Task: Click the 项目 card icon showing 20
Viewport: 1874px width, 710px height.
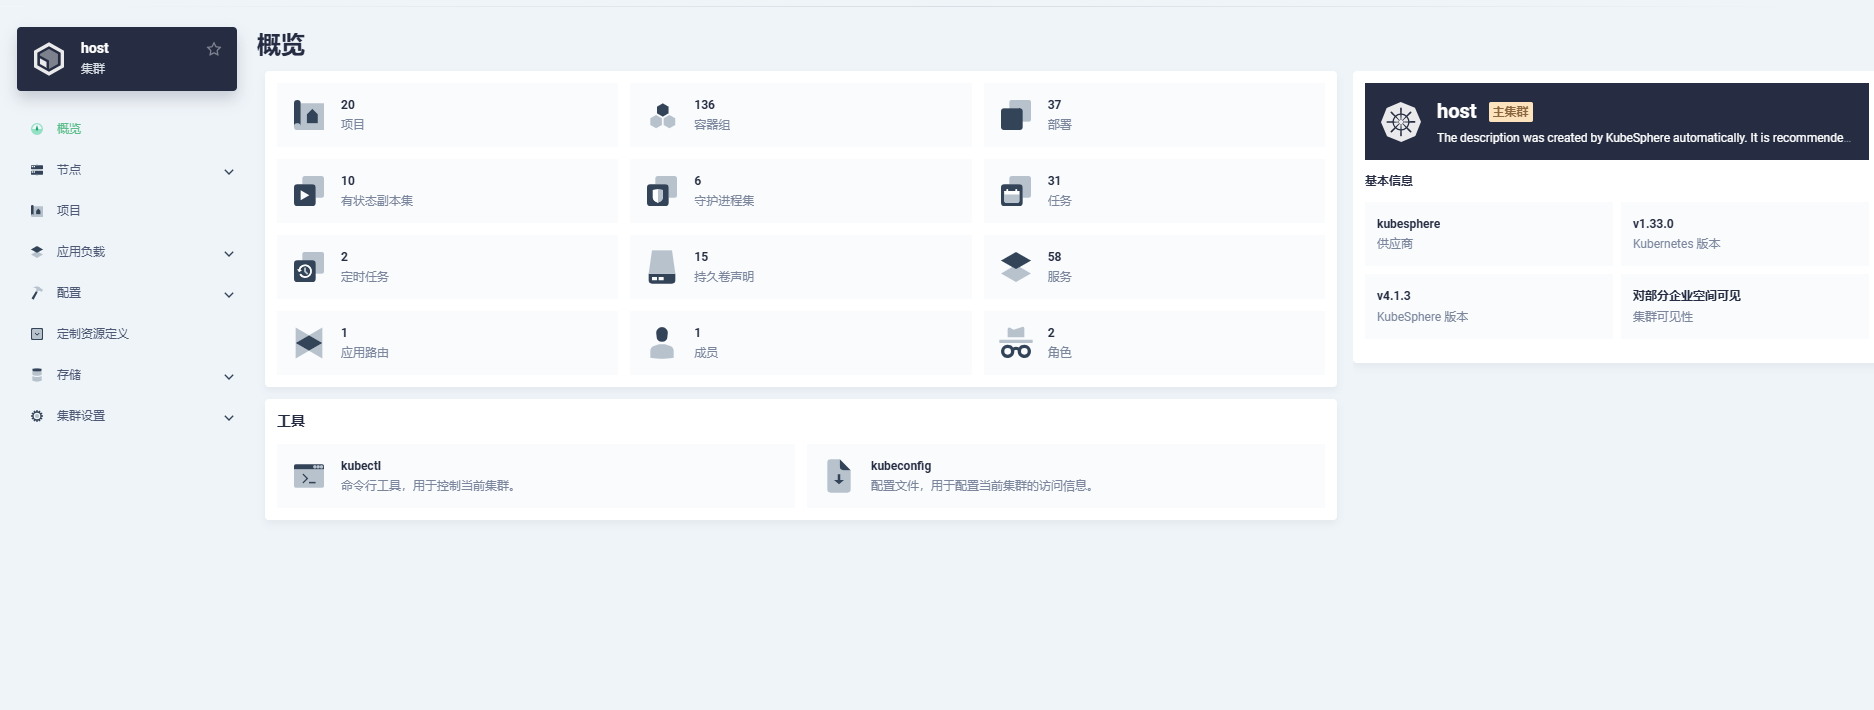Action: 309,115
